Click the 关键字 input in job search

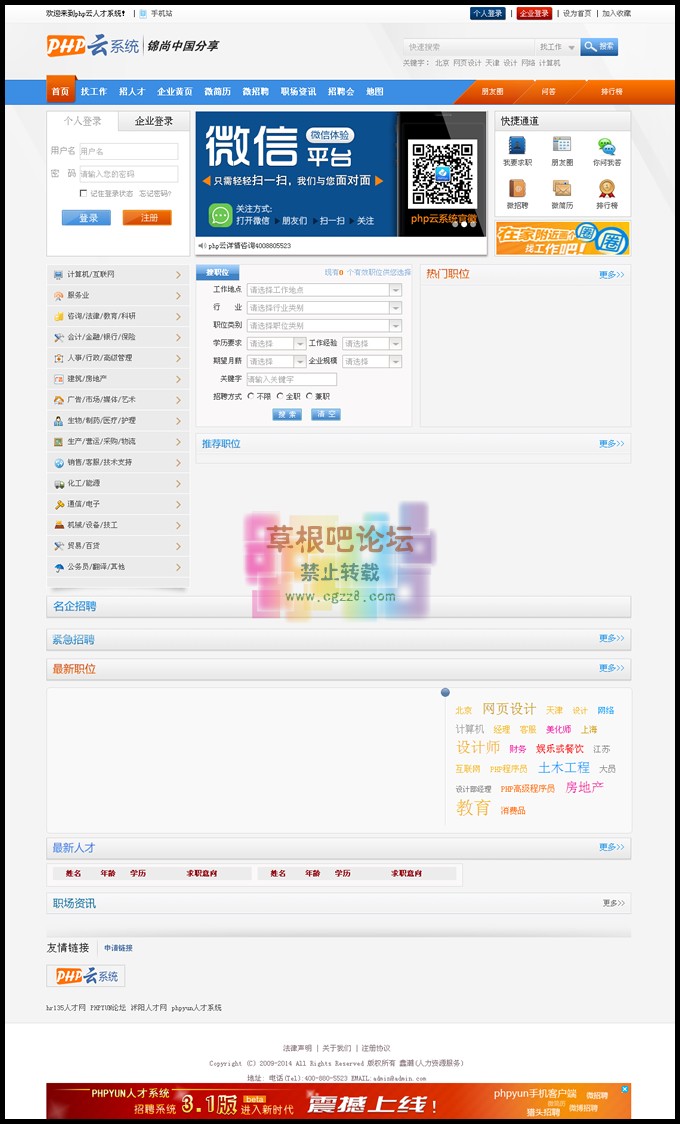click(292, 379)
